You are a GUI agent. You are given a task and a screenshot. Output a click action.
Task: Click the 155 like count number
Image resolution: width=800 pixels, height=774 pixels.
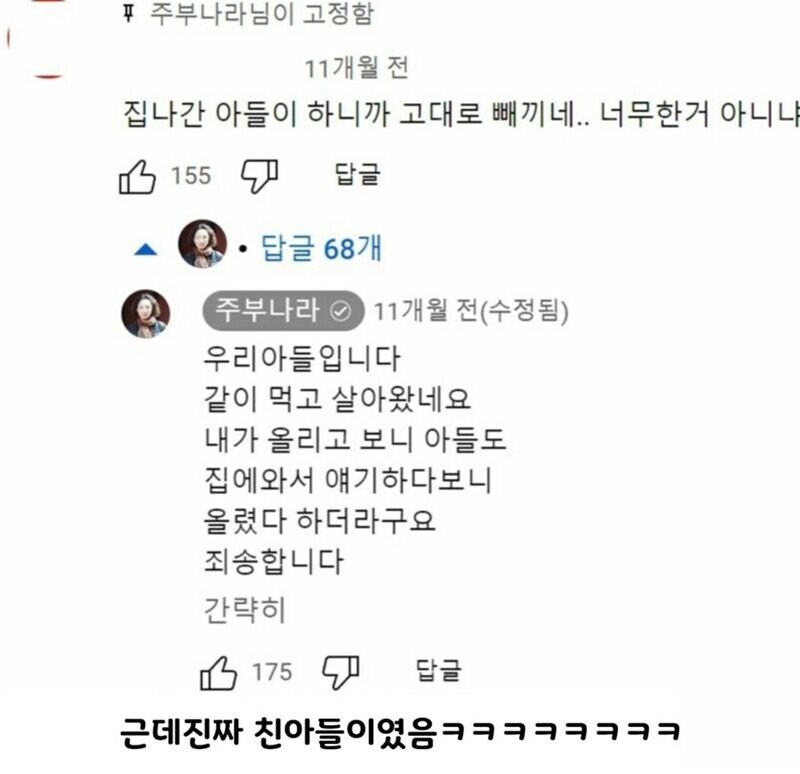(x=191, y=176)
